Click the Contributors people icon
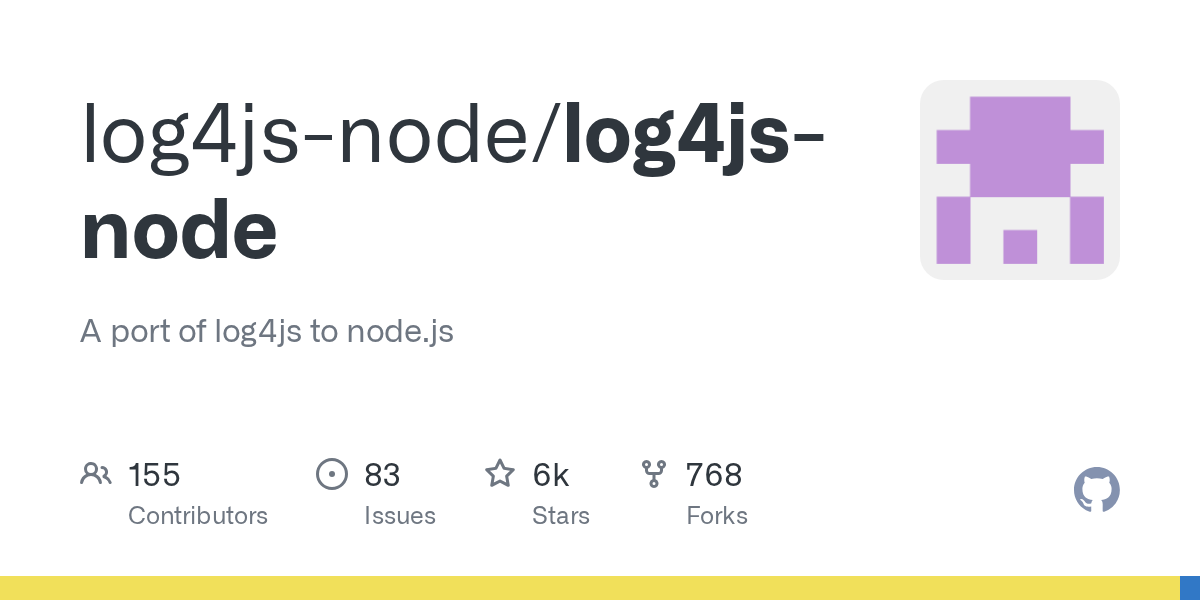 96,474
